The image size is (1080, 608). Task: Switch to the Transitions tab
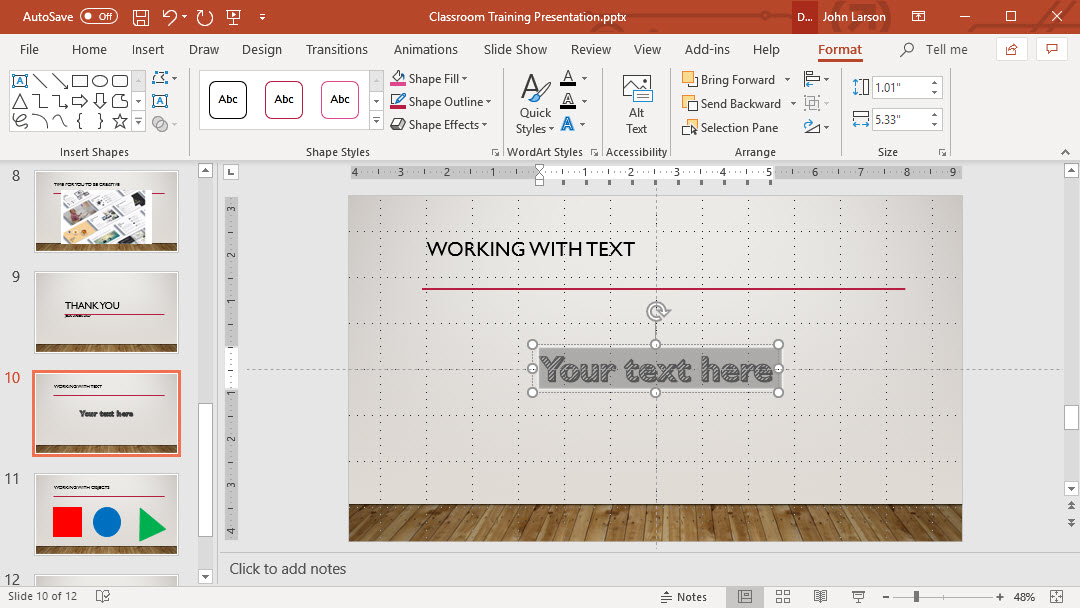point(337,49)
